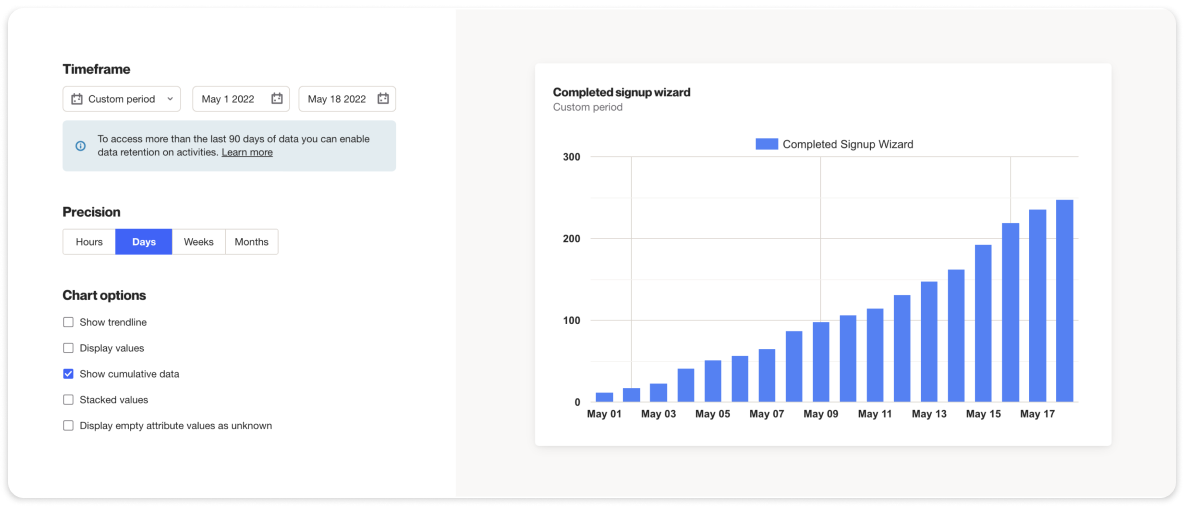Click the 300 y-axis label
This screenshot has width=1200, height=508.
(571, 157)
